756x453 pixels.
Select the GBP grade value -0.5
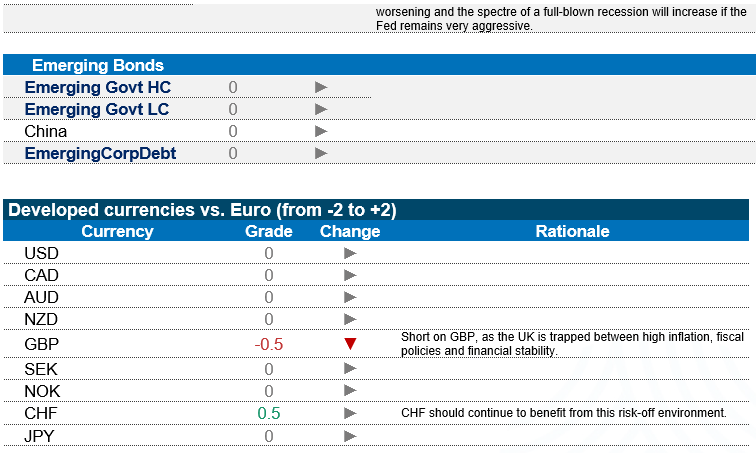point(269,344)
